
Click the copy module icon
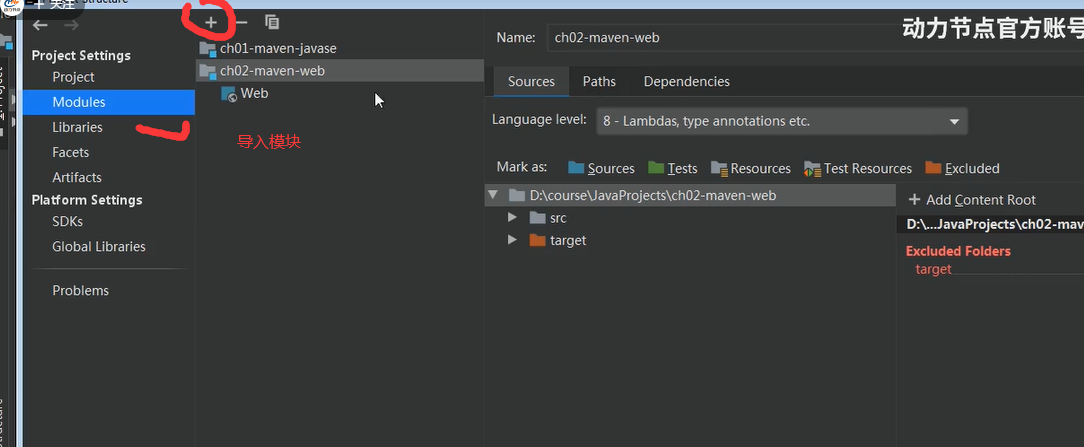pyautogui.click(x=272, y=22)
